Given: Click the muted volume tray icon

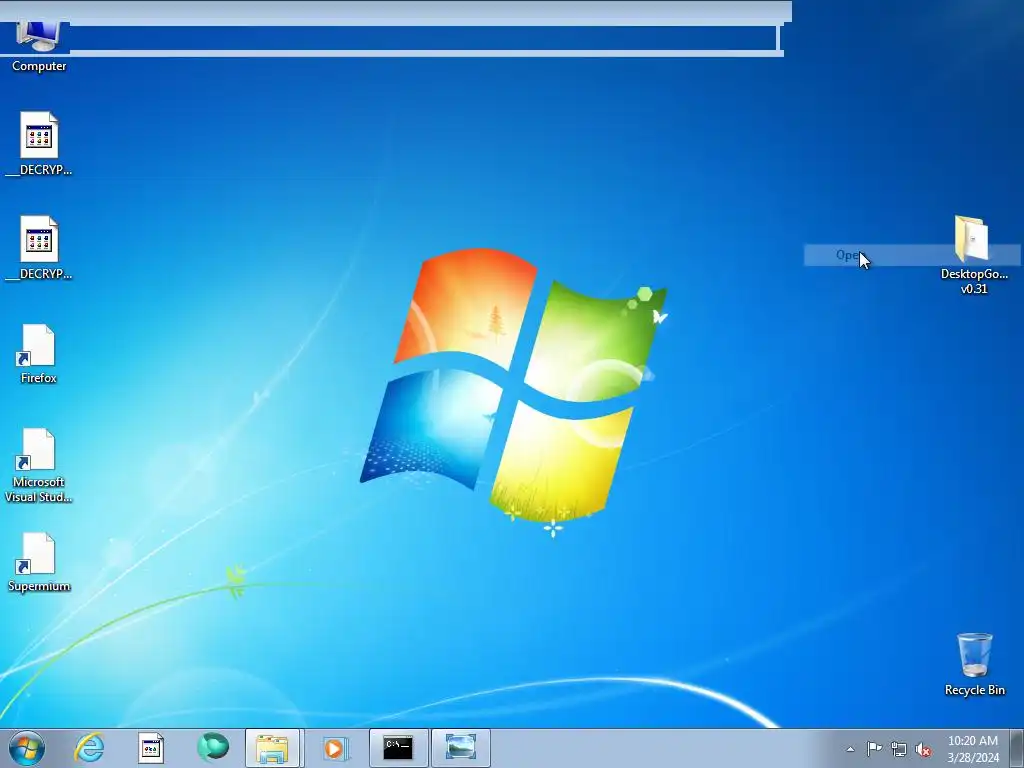Looking at the screenshot, I should (x=923, y=749).
